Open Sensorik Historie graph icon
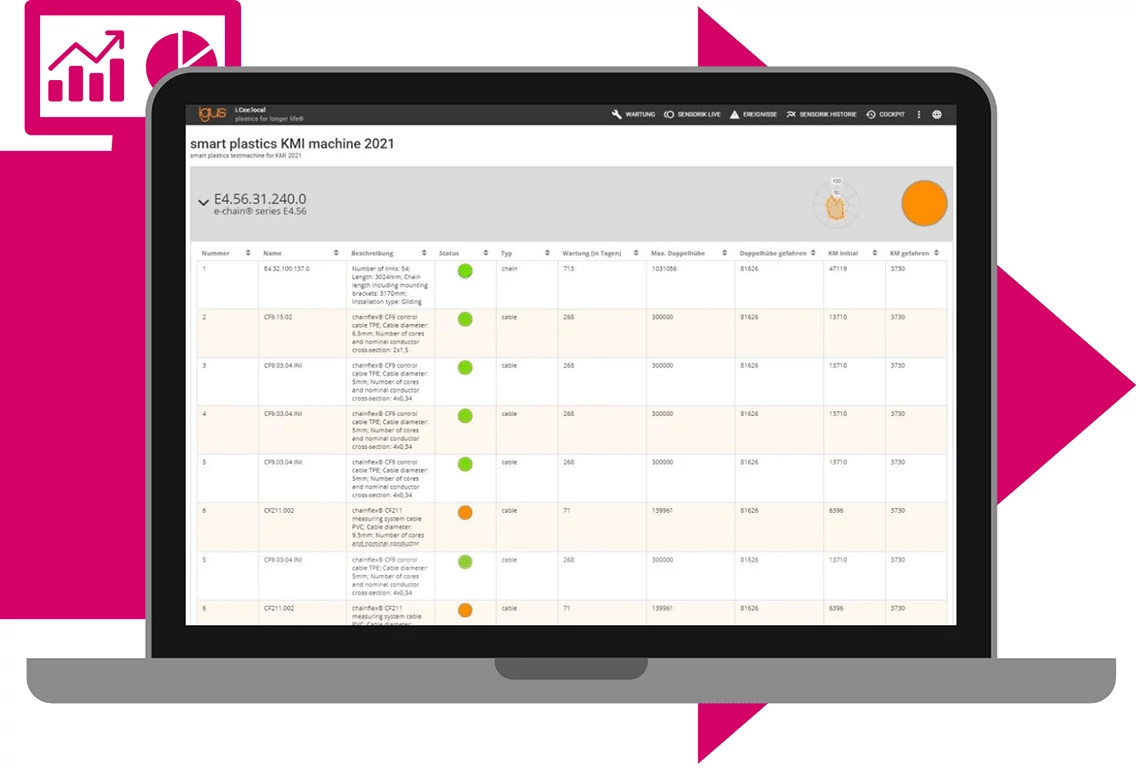The height and width of the screenshot is (770, 1140). tap(791, 114)
